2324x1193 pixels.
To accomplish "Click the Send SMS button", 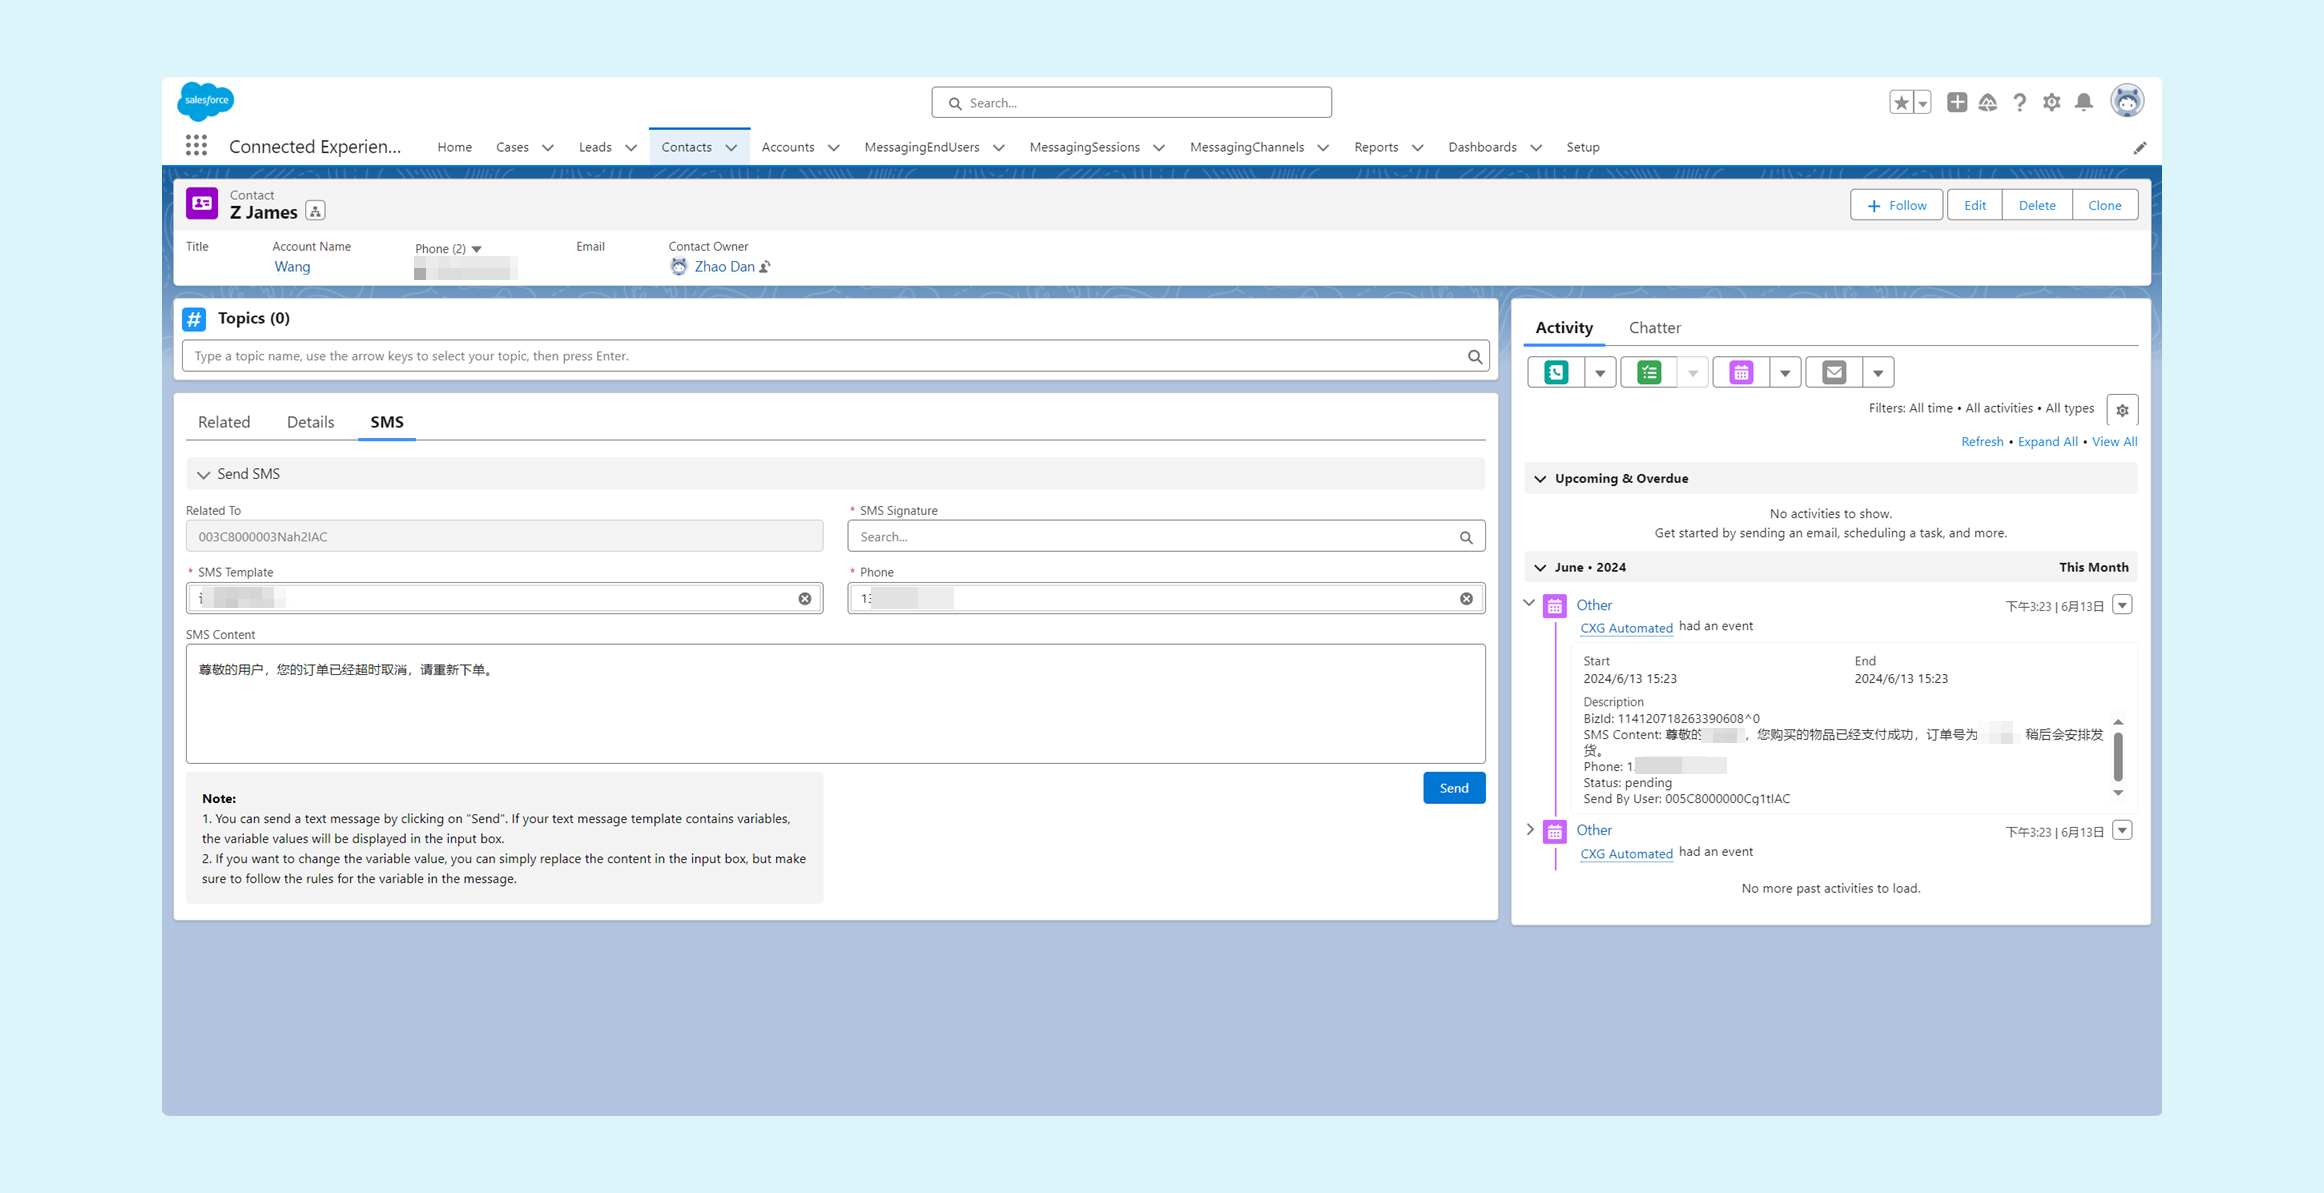I will click(x=1453, y=788).
